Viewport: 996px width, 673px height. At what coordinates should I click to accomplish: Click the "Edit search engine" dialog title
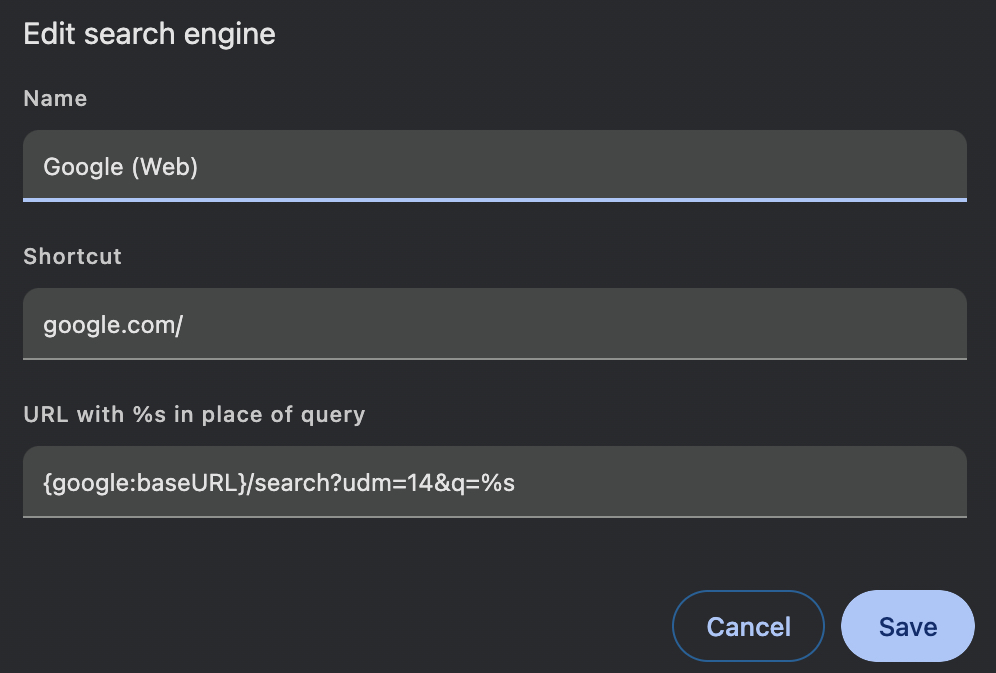149,34
